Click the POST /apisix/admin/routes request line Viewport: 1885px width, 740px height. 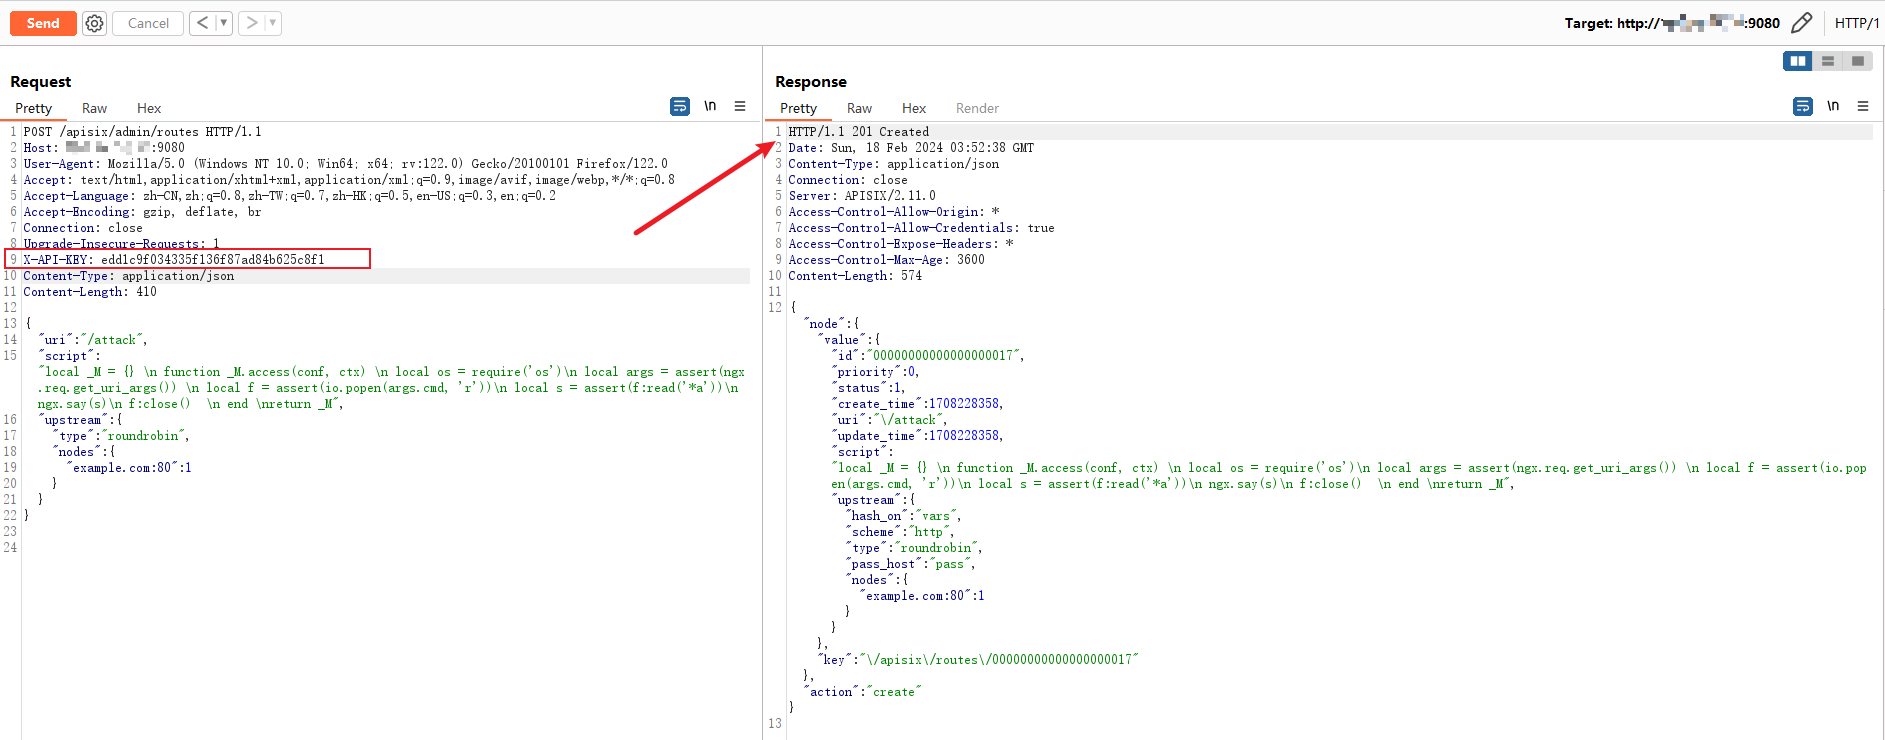tap(142, 132)
